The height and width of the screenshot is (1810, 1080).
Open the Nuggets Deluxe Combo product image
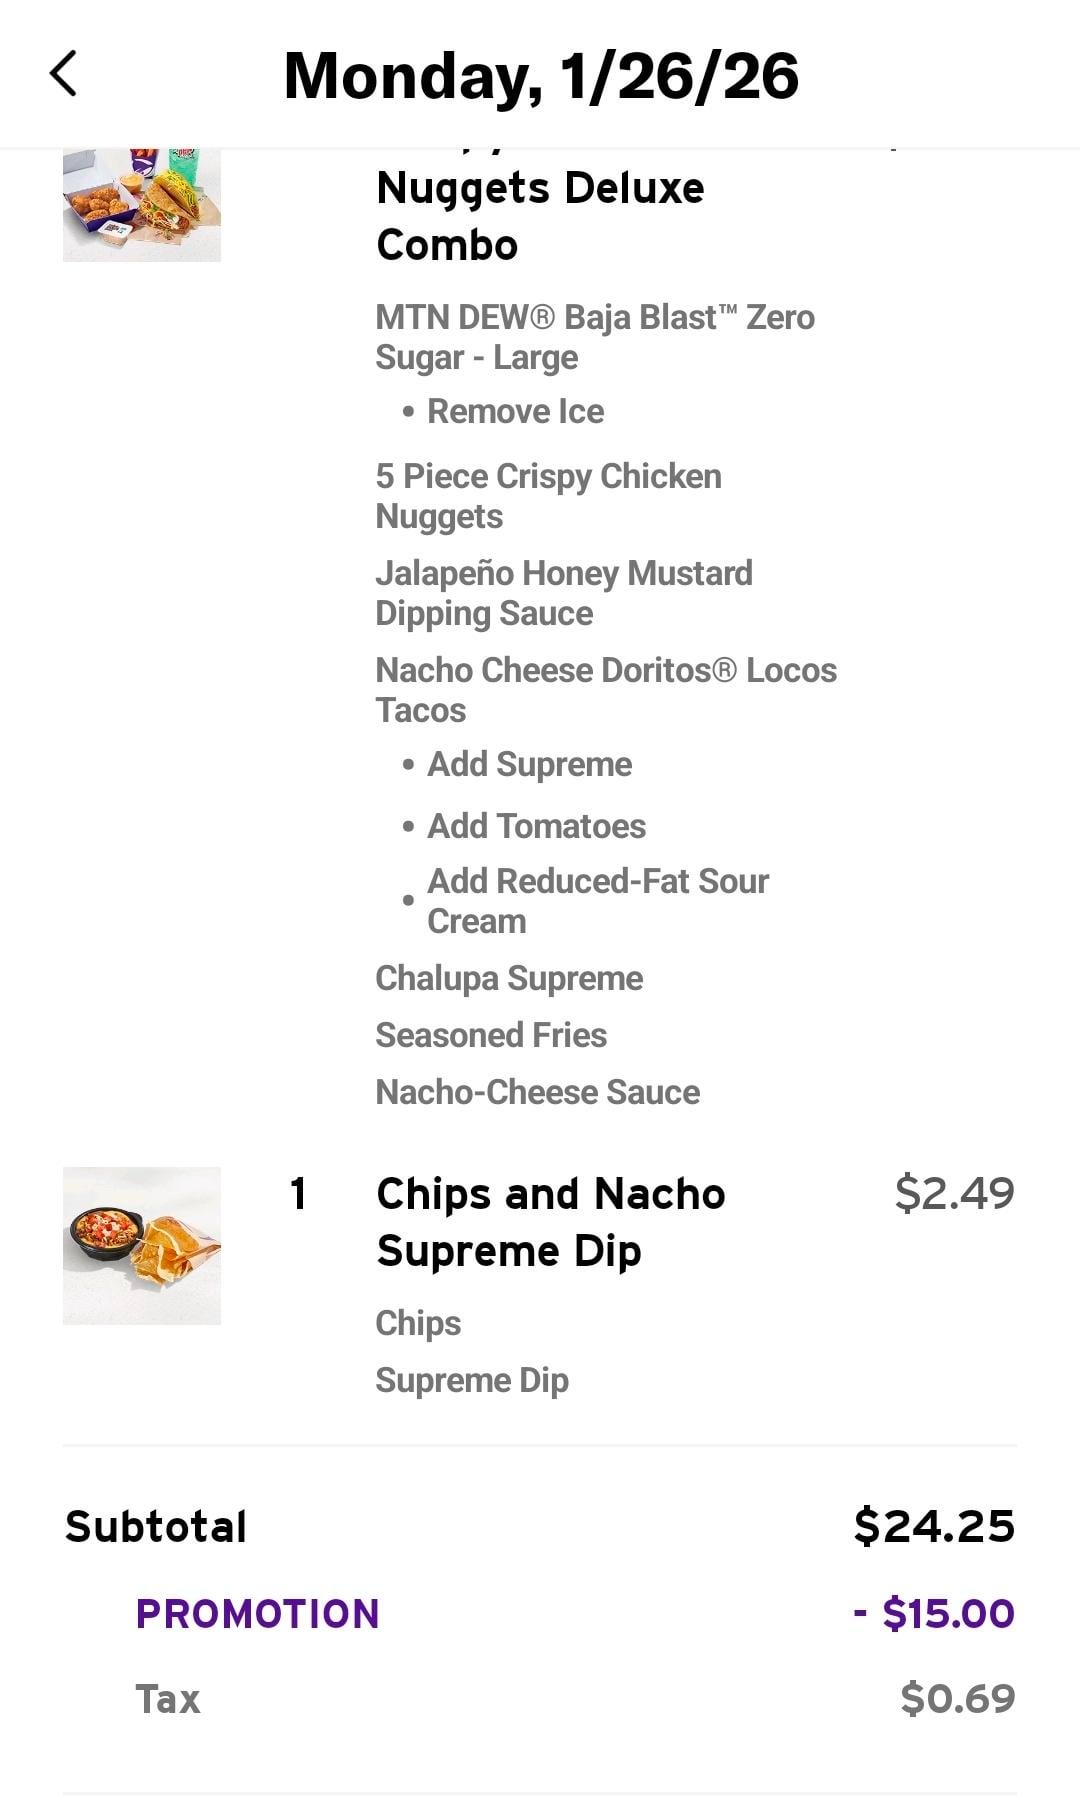pyautogui.click(x=142, y=205)
